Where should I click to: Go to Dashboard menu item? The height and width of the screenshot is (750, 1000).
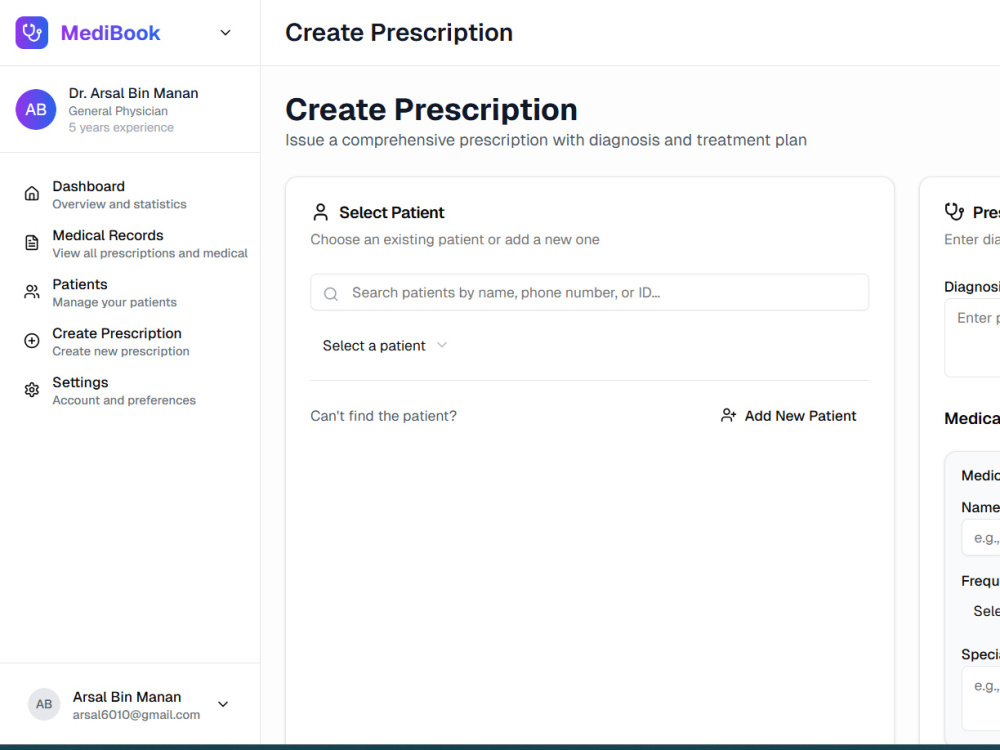coord(130,195)
